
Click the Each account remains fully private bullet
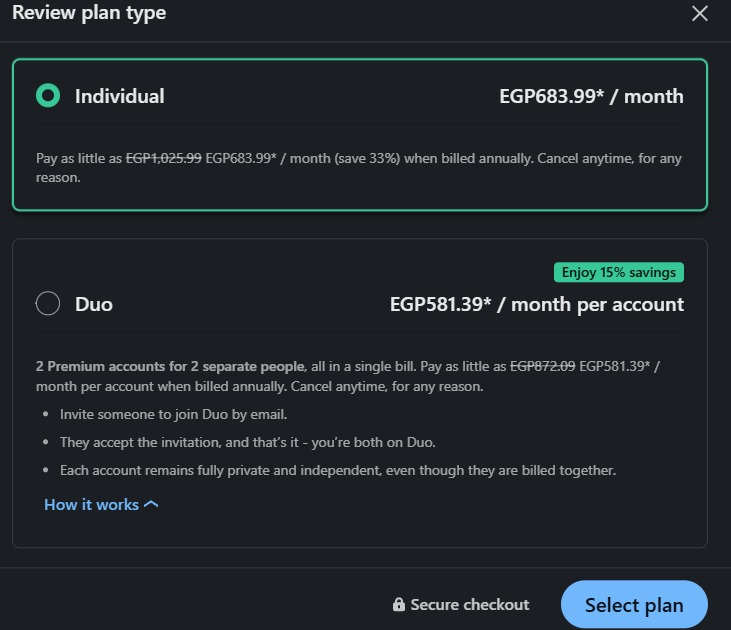(x=337, y=470)
